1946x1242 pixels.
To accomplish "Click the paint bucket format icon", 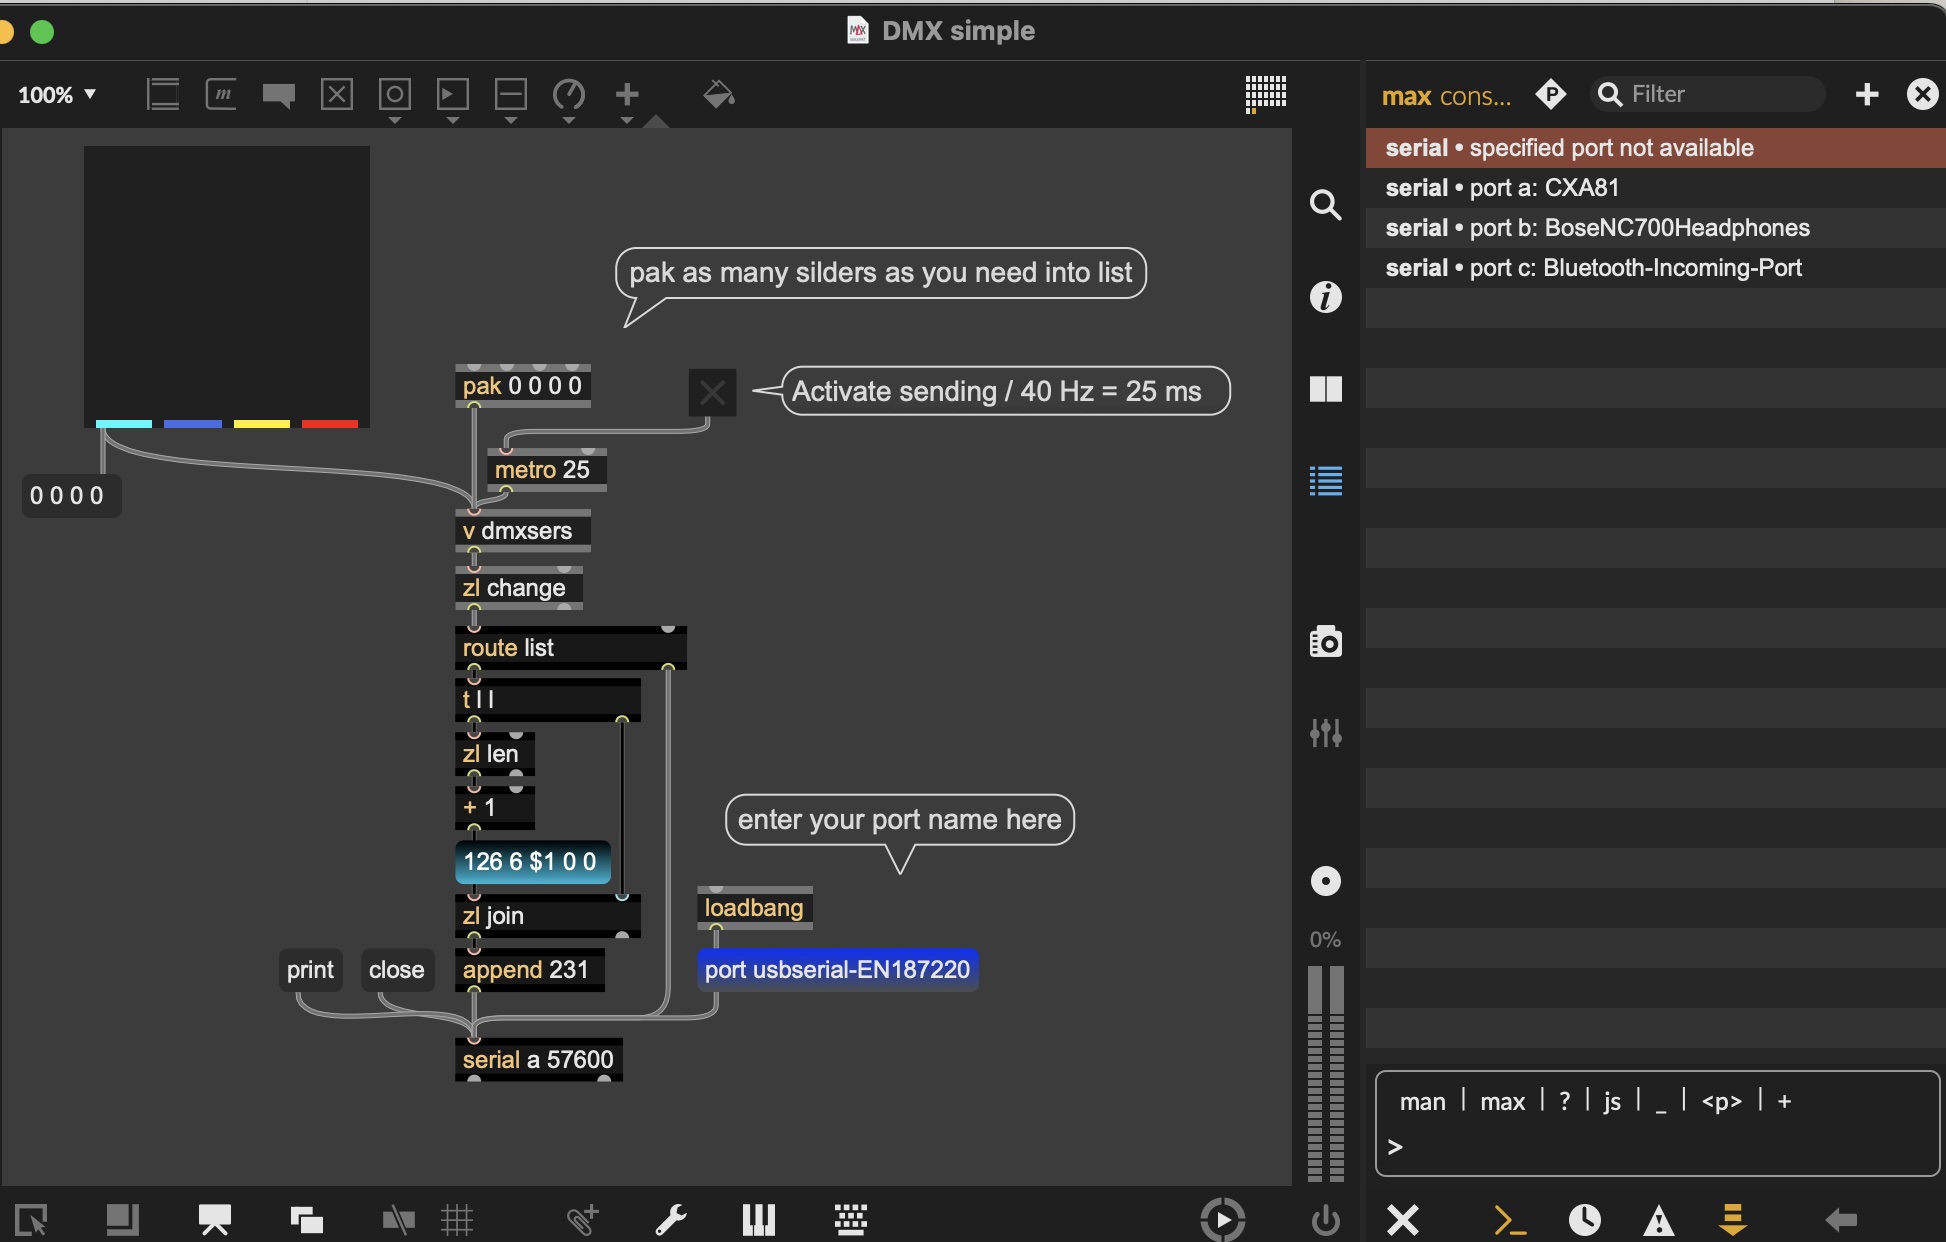I will click(718, 95).
